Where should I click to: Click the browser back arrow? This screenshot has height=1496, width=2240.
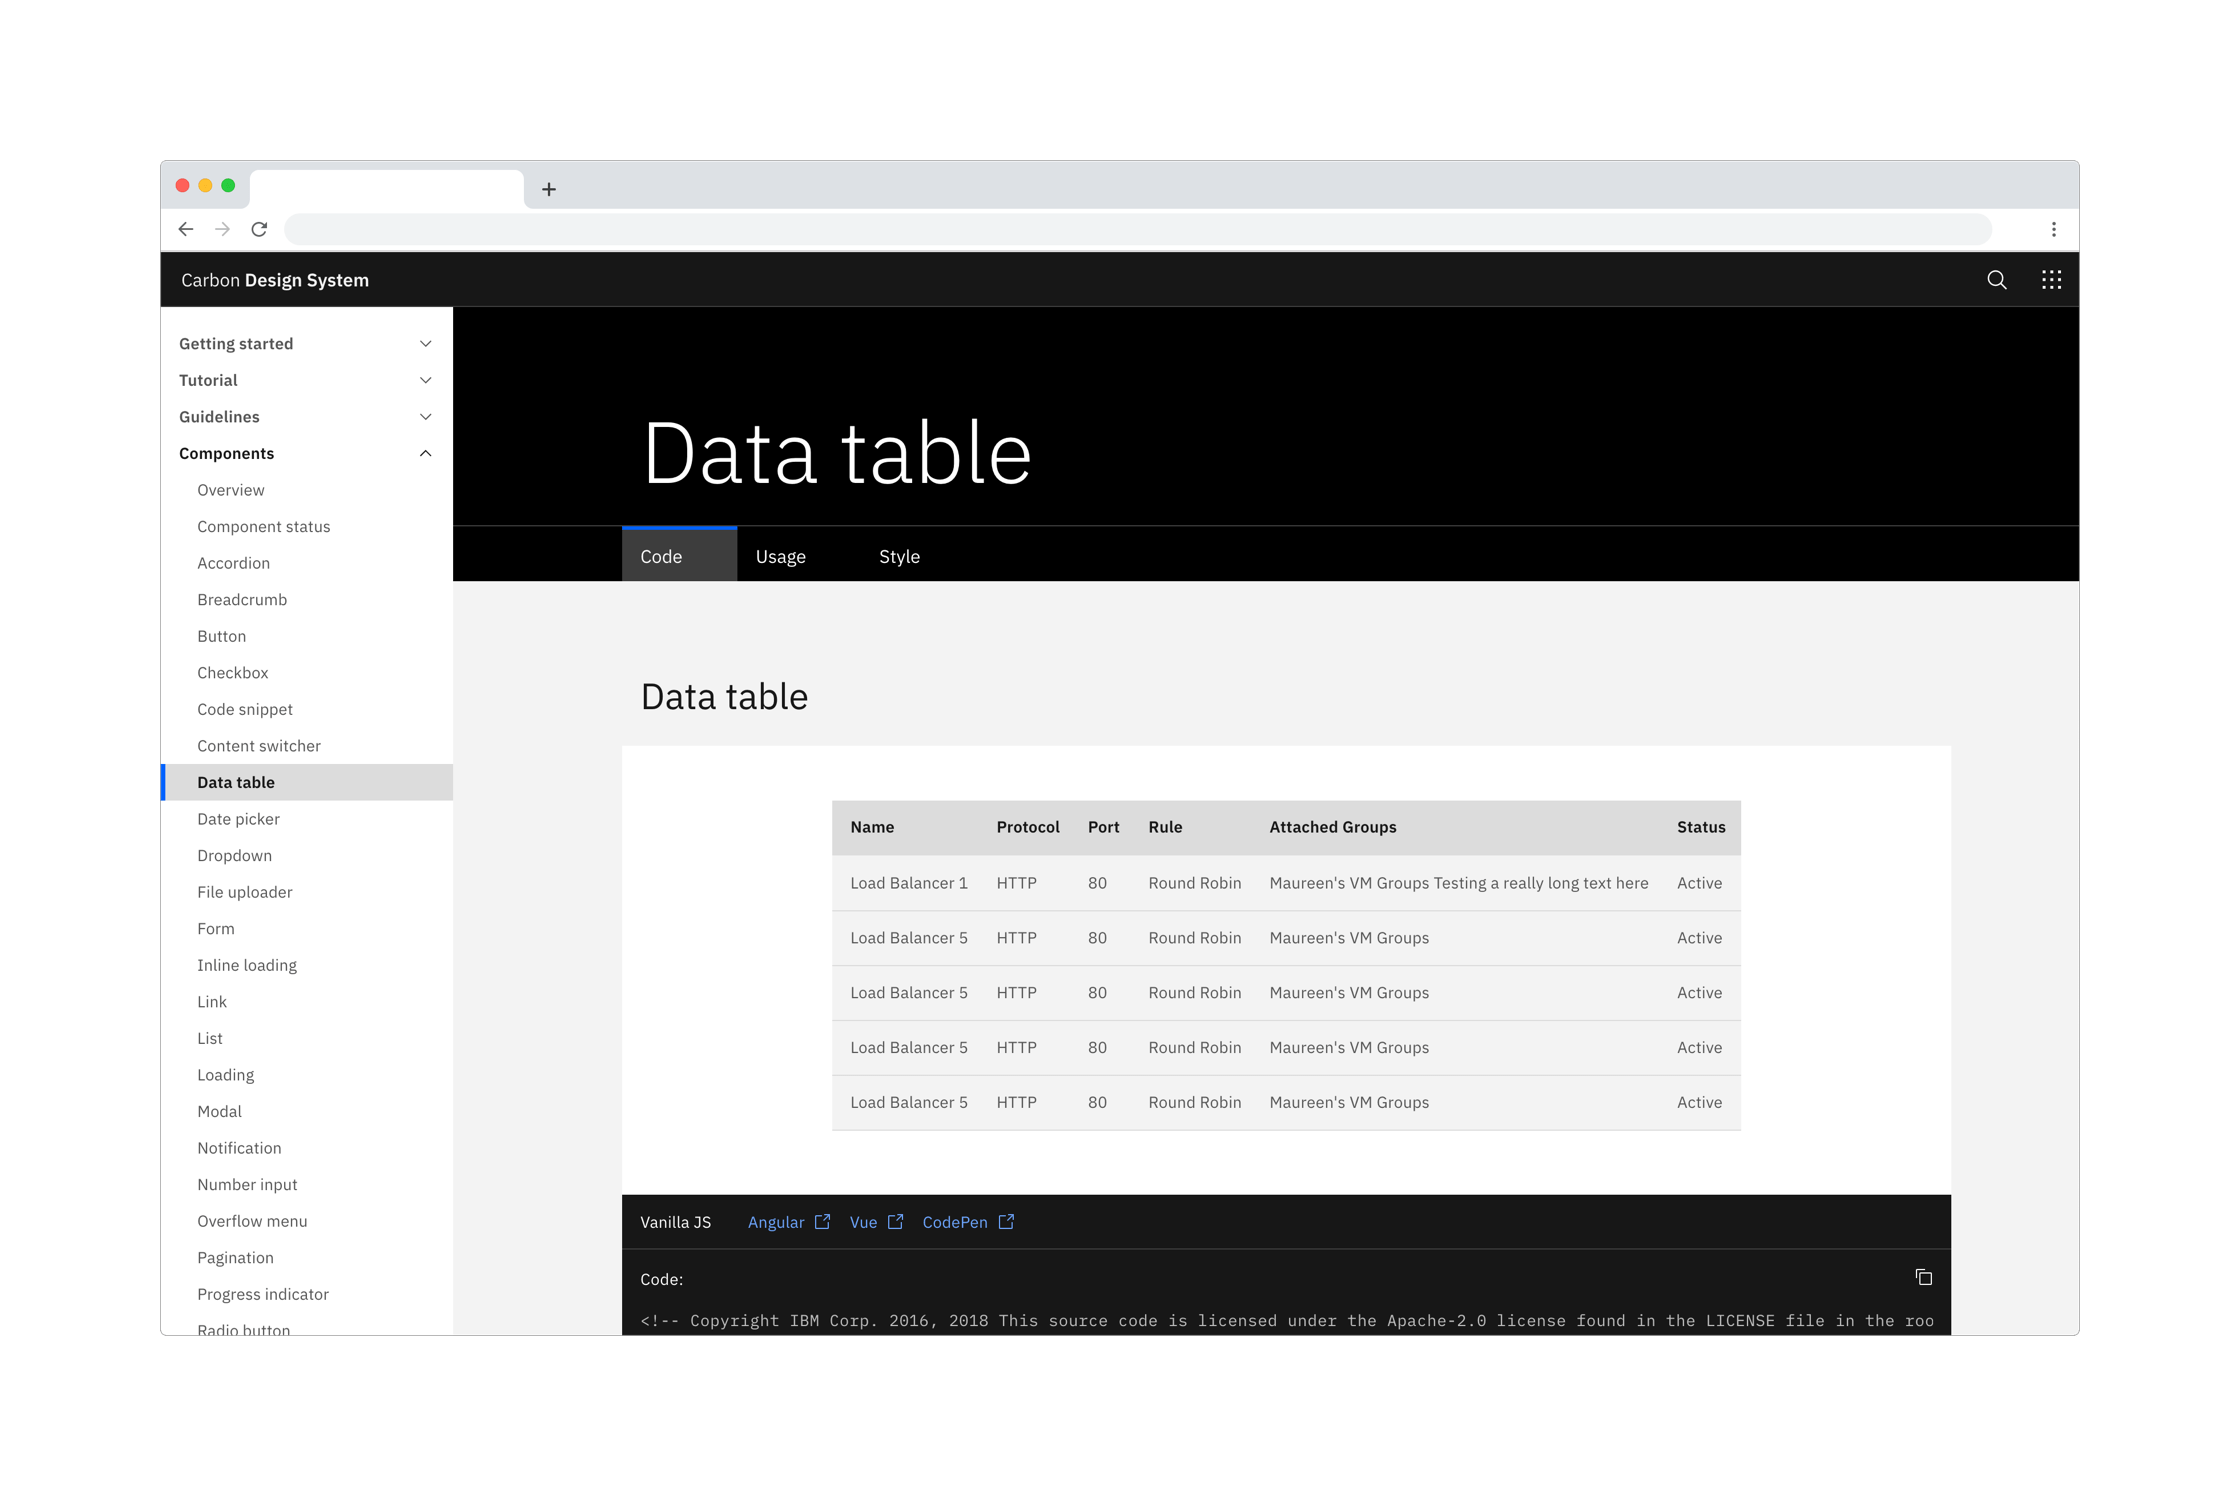(186, 229)
